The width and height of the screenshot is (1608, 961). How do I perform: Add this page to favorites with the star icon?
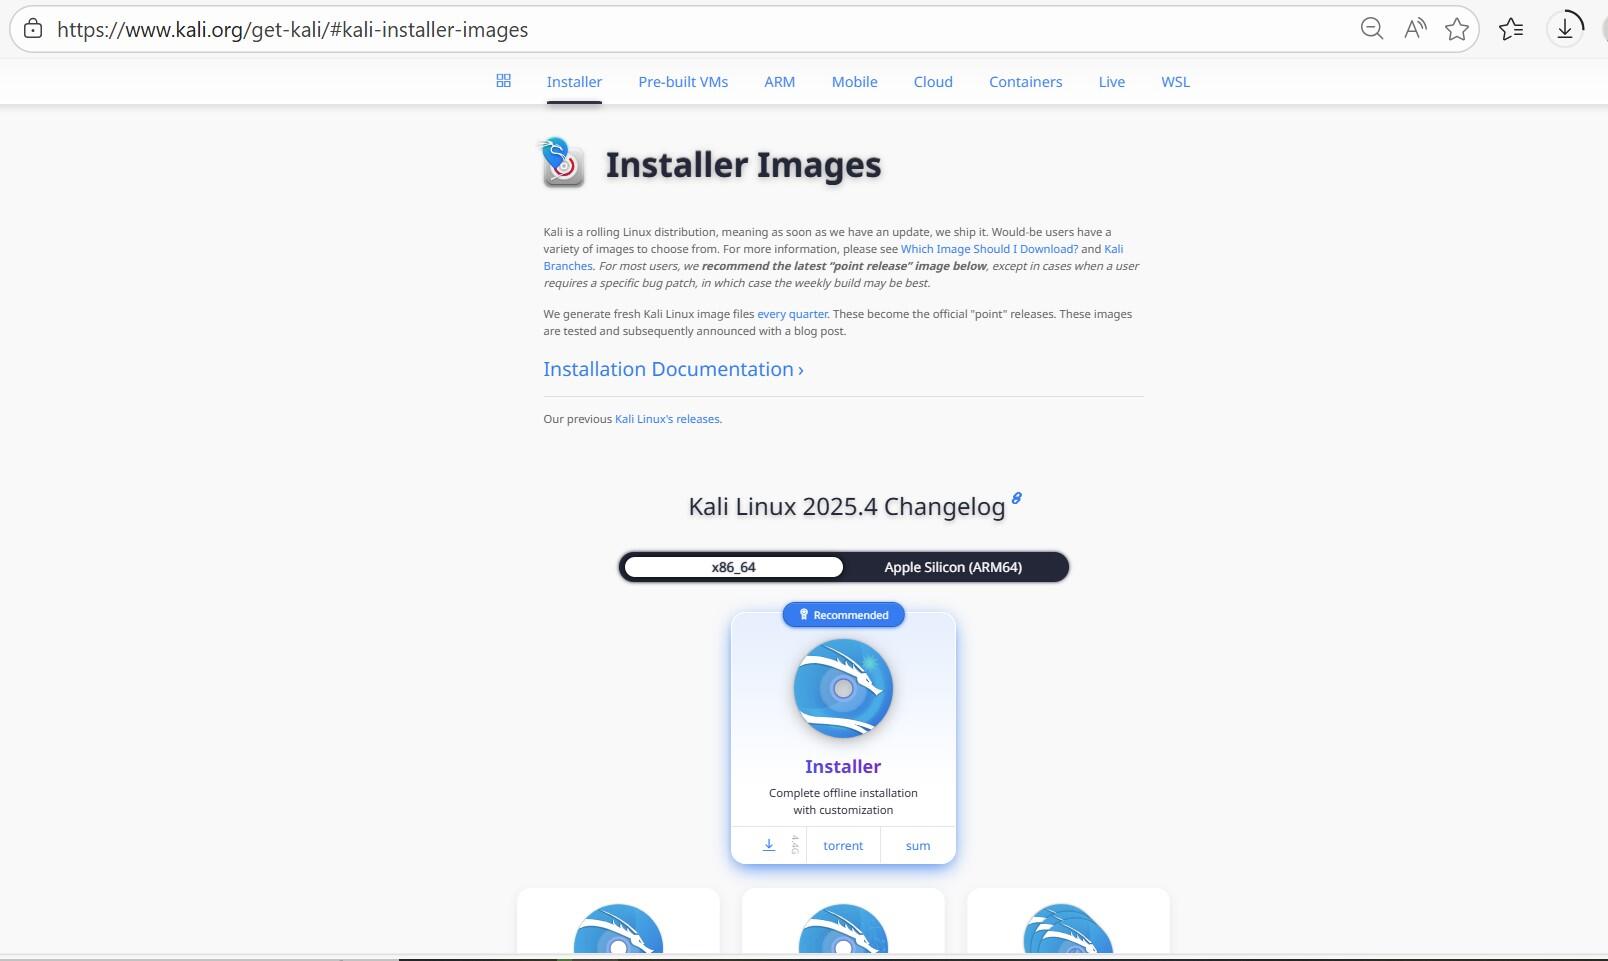tap(1456, 29)
